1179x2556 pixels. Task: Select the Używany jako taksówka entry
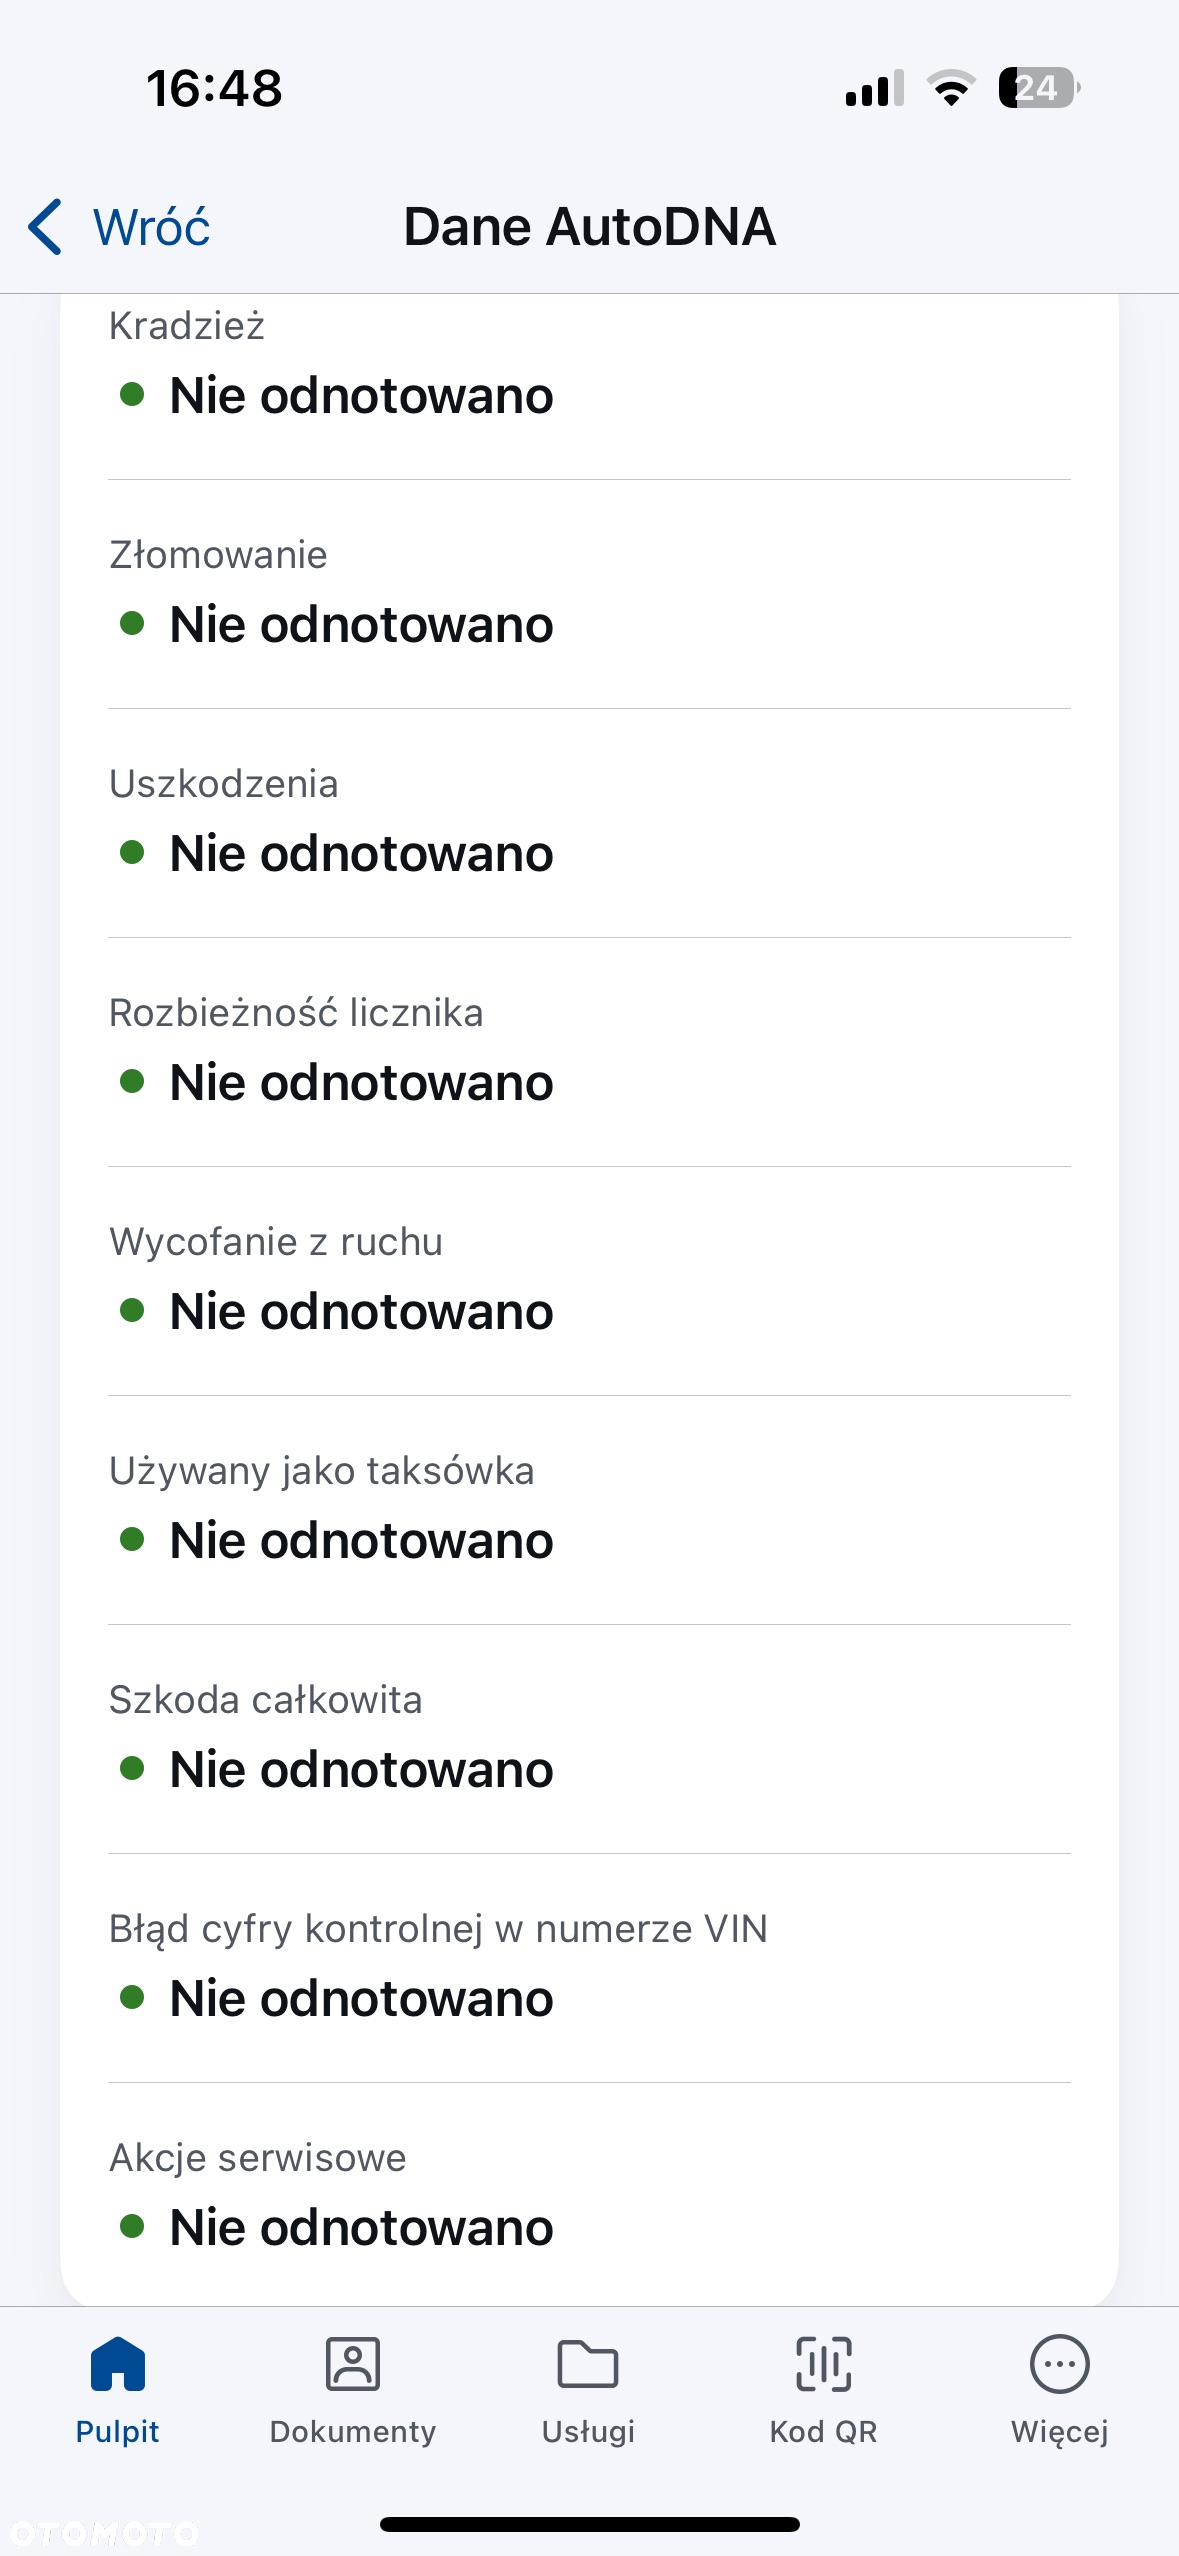click(589, 1512)
